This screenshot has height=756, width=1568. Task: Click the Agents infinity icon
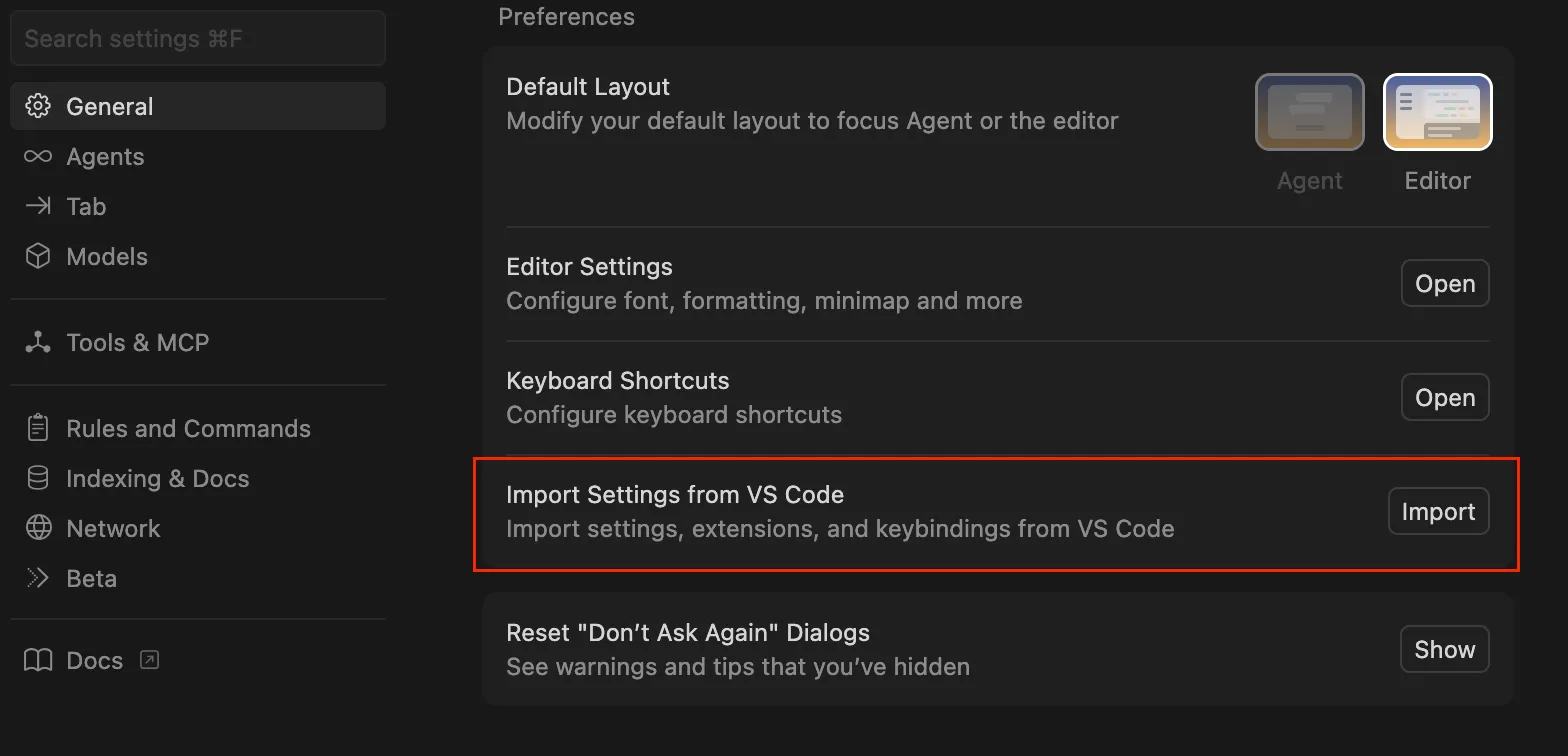point(38,157)
